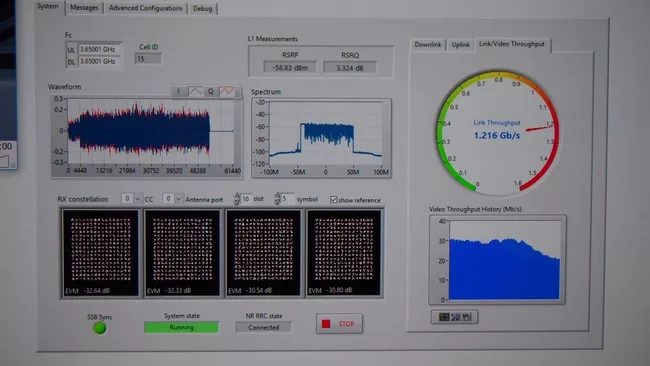Screen dimensions: 650x366
Task: Switch to the System tab
Action: pyautogui.click(x=48, y=6)
